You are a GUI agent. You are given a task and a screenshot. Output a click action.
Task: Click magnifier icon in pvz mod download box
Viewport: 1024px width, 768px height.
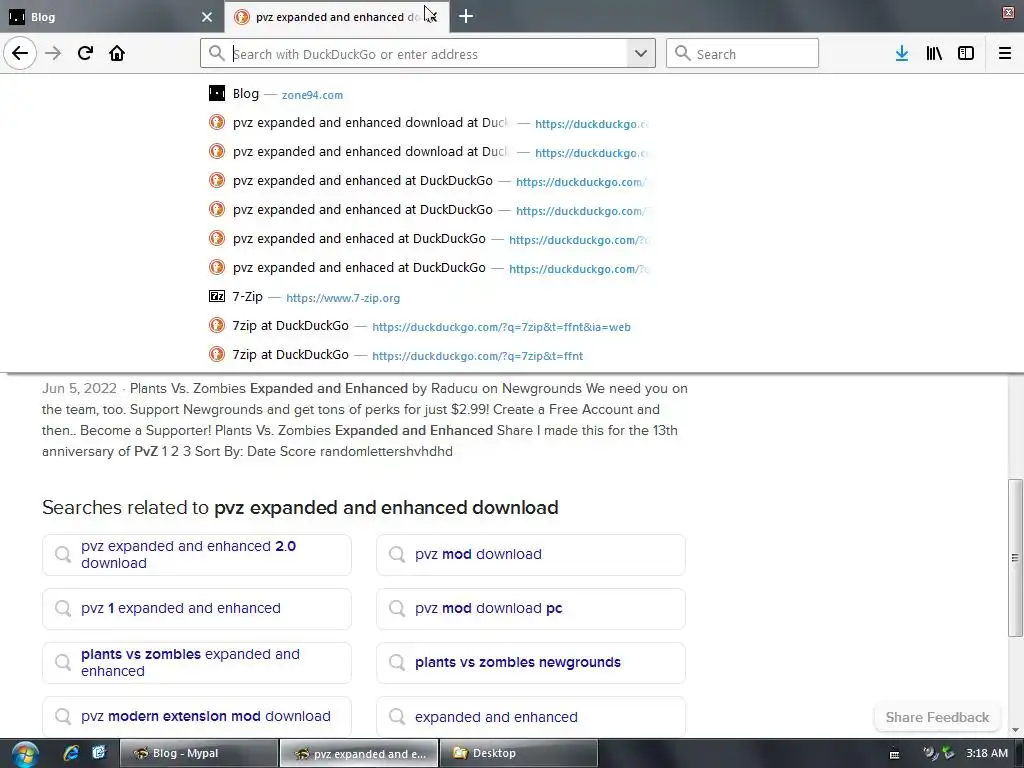(x=396, y=554)
